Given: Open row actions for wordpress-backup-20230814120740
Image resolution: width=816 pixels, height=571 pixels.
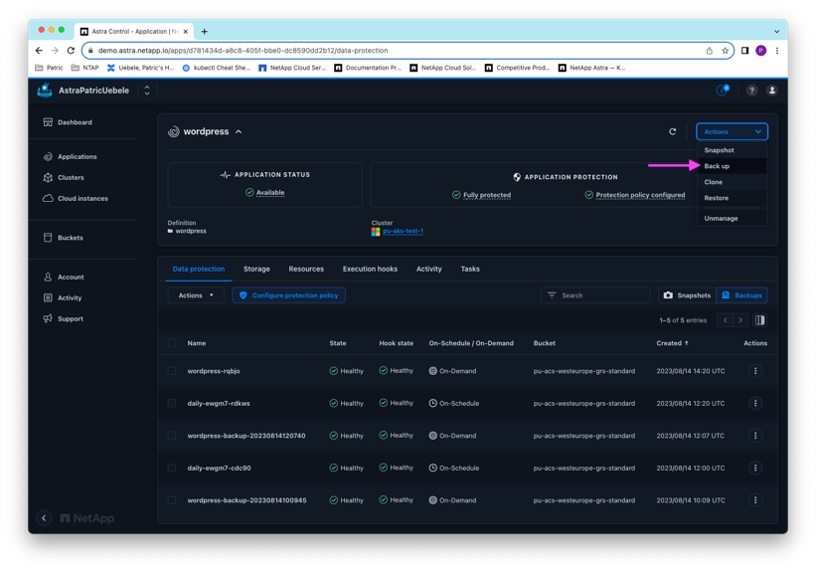Looking at the screenshot, I should click(755, 436).
